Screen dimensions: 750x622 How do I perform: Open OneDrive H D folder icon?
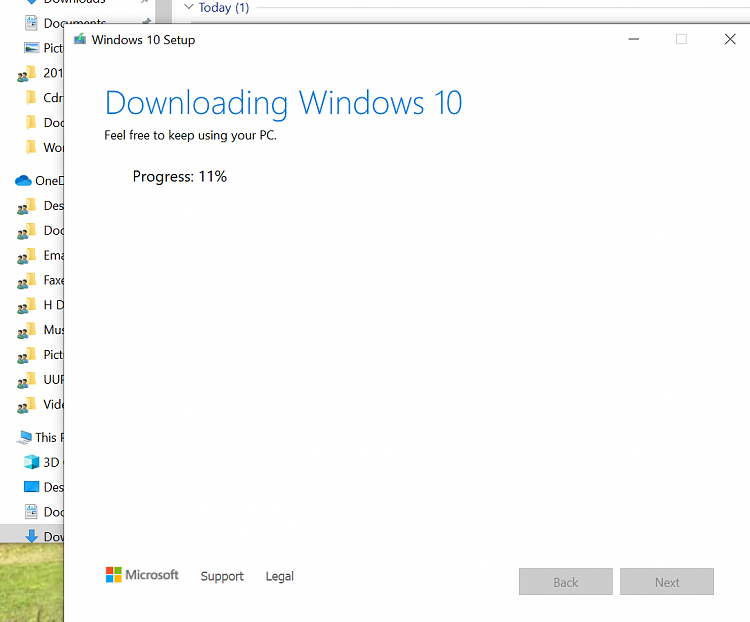[27, 306]
